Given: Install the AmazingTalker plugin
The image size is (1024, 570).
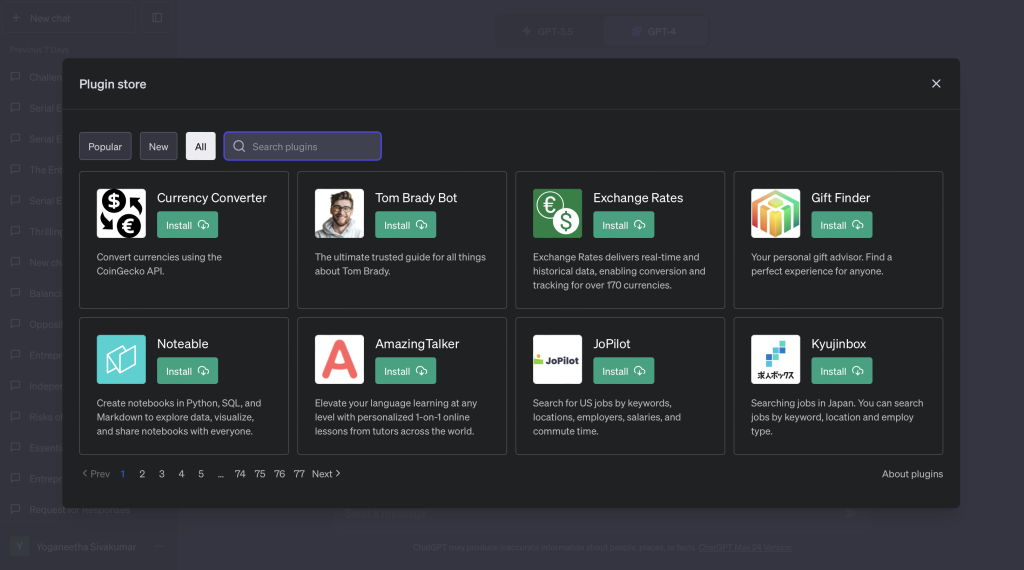Looking at the screenshot, I should pos(406,371).
